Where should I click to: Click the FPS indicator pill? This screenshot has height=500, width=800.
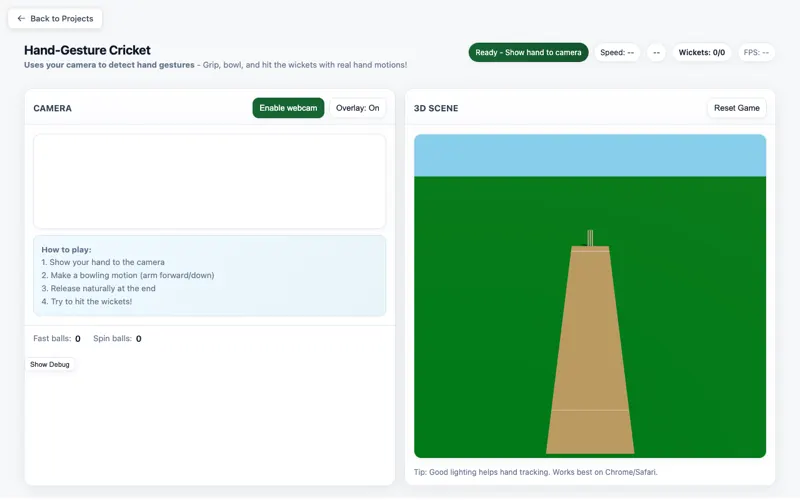pyautogui.click(x=756, y=52)
